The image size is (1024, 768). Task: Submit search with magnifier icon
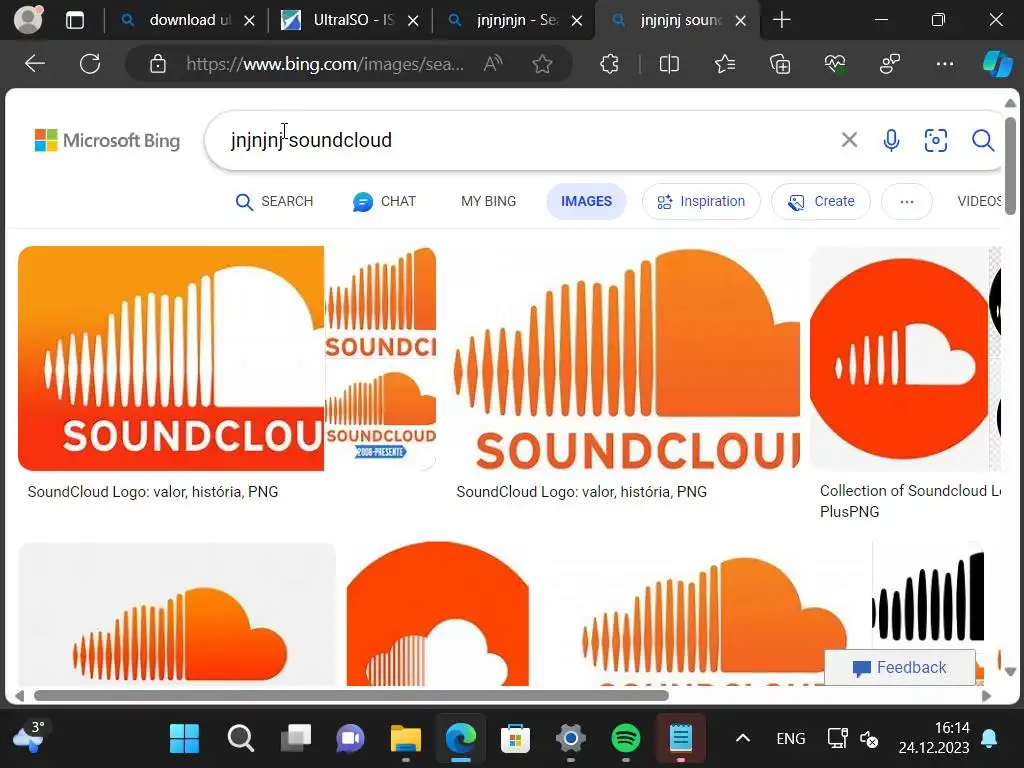point(983,140)
